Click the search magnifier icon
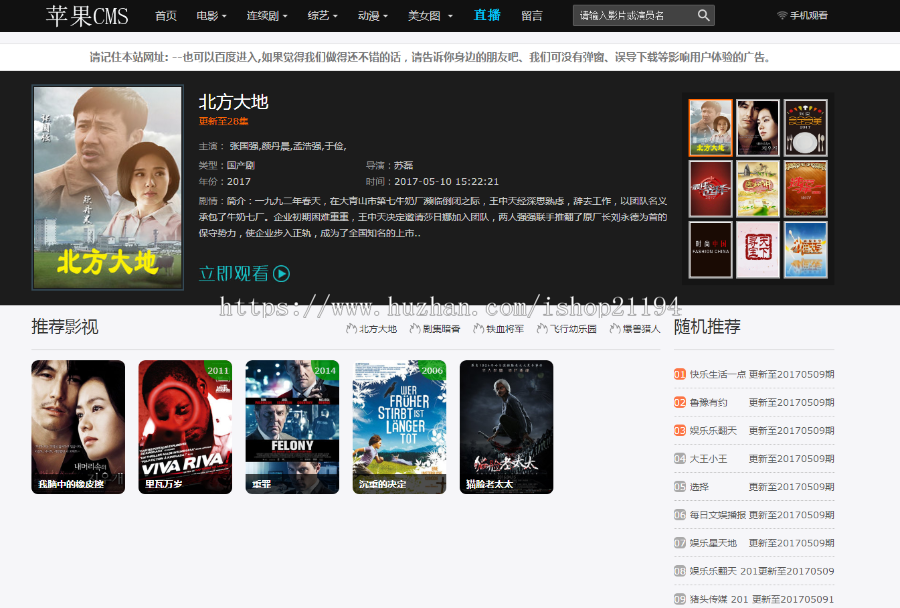The width and height of the screenshot is (900, 608). tap(703, 16)
